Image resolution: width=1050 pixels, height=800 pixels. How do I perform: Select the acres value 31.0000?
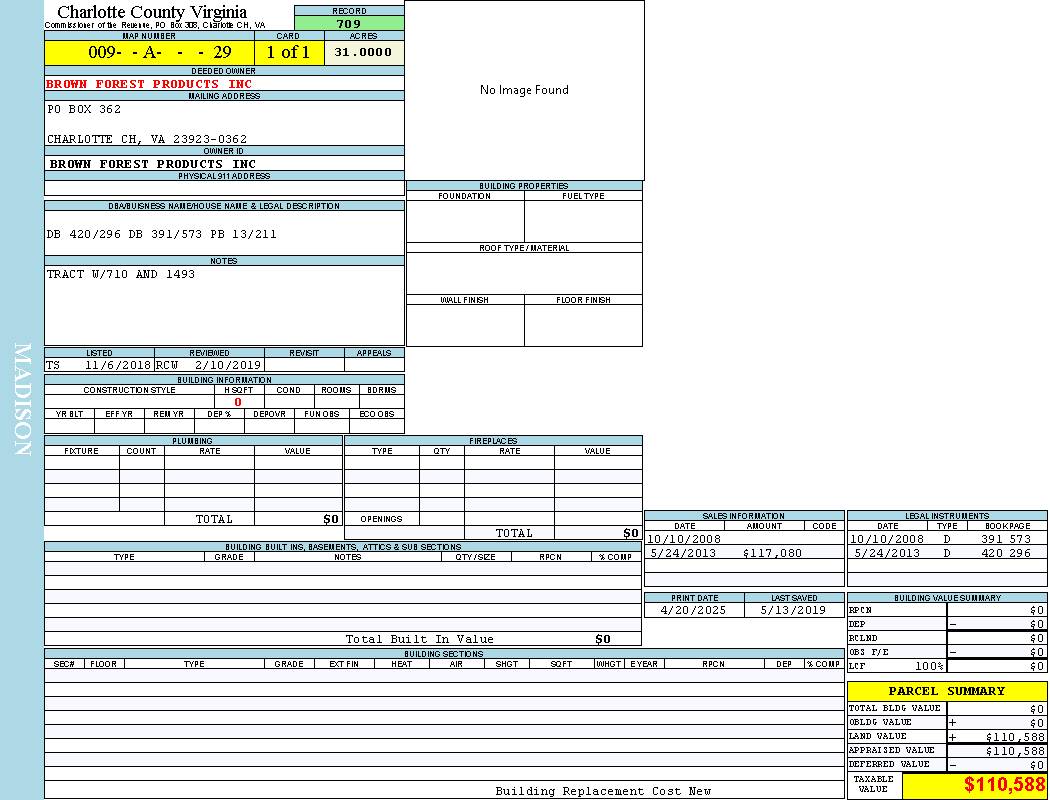[363, 52]
